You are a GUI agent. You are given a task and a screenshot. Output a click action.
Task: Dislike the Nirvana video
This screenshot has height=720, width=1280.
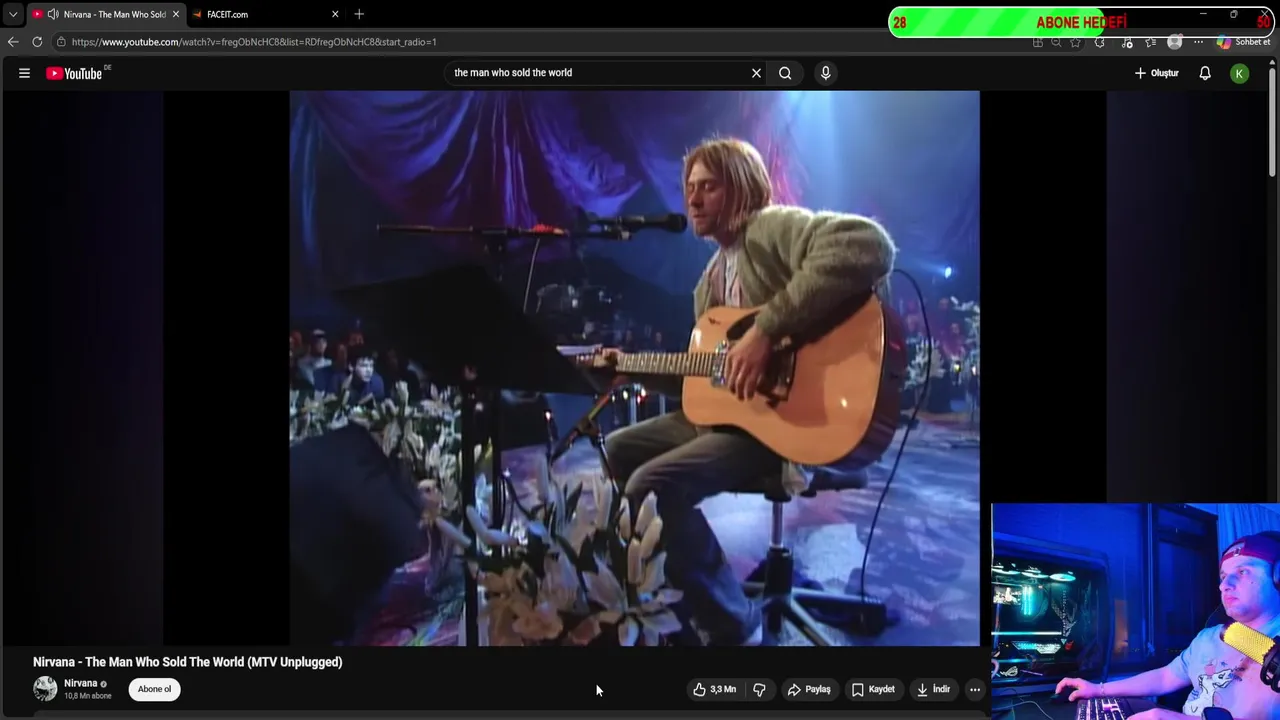[759, 689]
